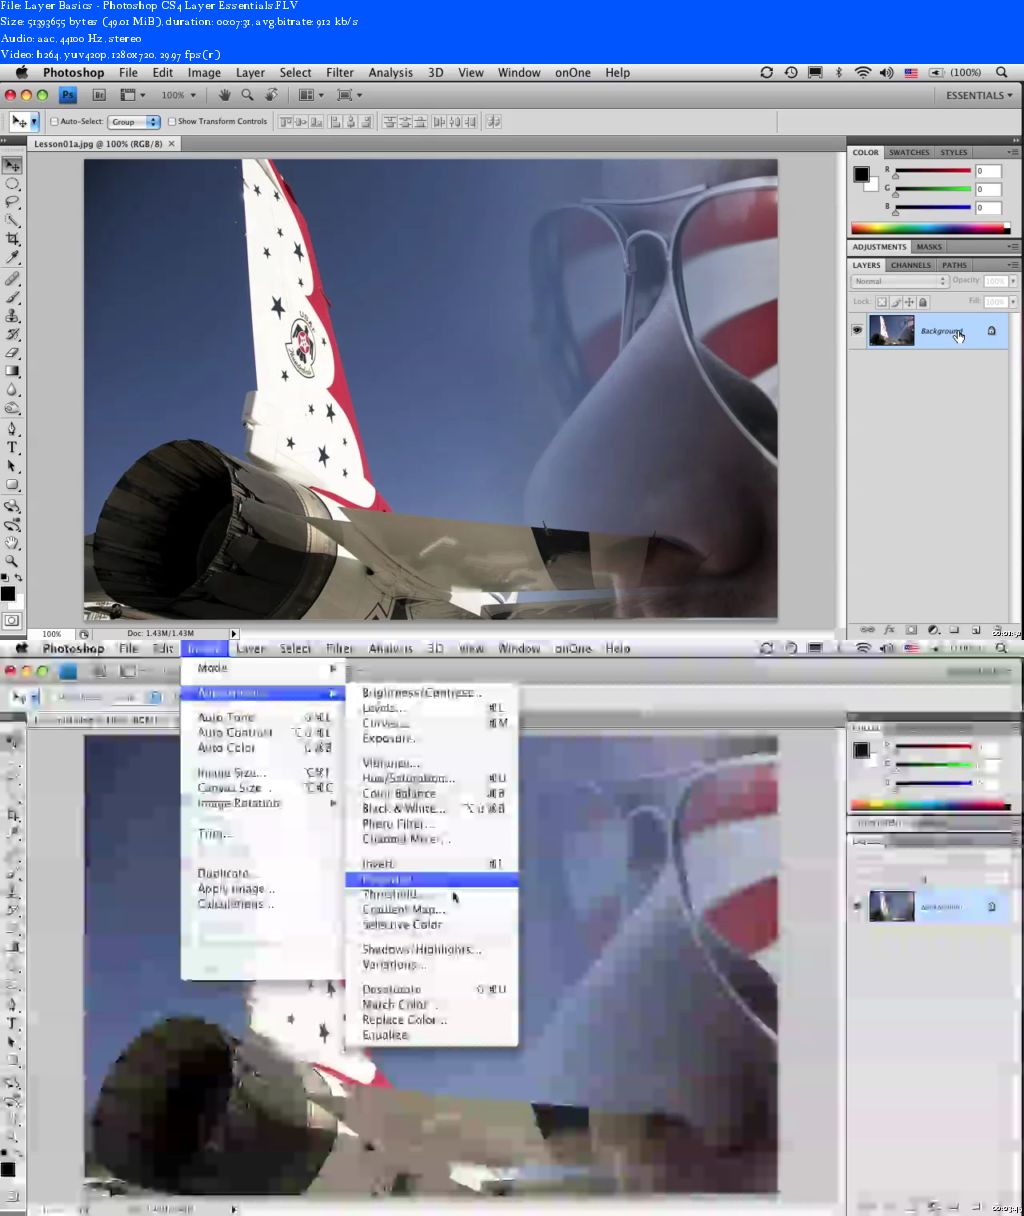Toggle Lock image pixels in upper Layers panel

pos(896,302)
